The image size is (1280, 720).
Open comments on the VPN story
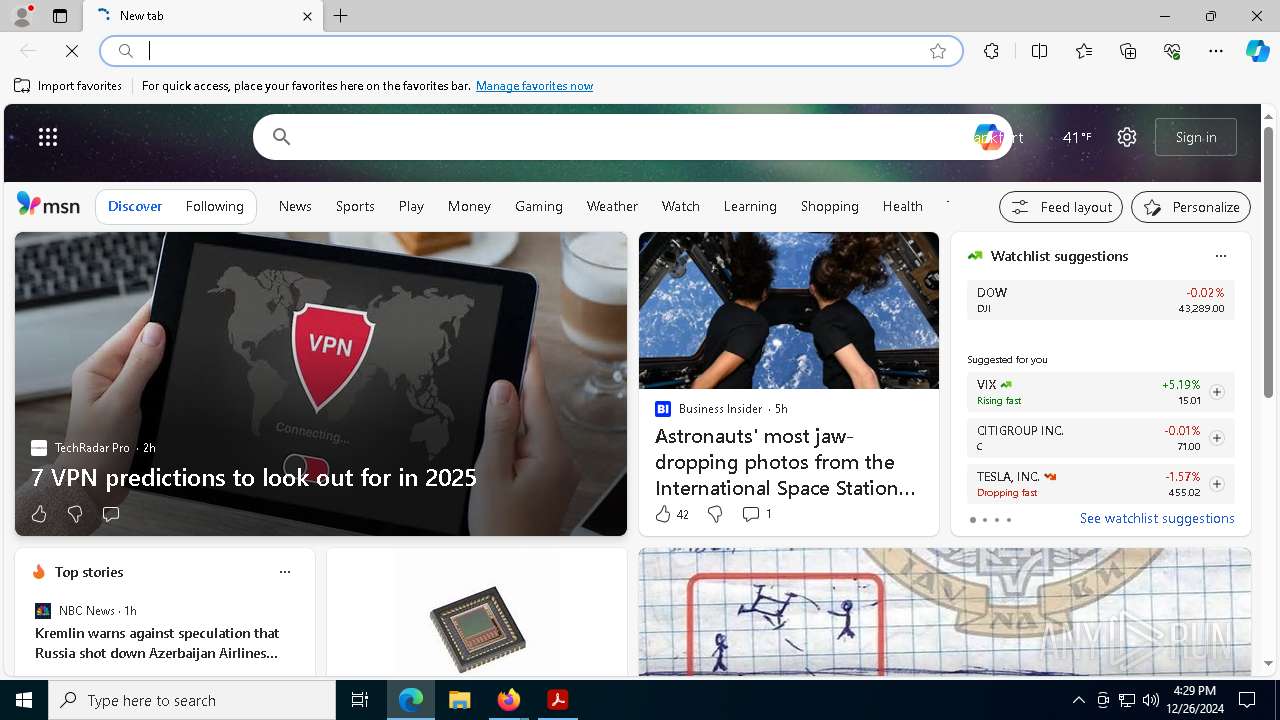click(x=111, y=514)
